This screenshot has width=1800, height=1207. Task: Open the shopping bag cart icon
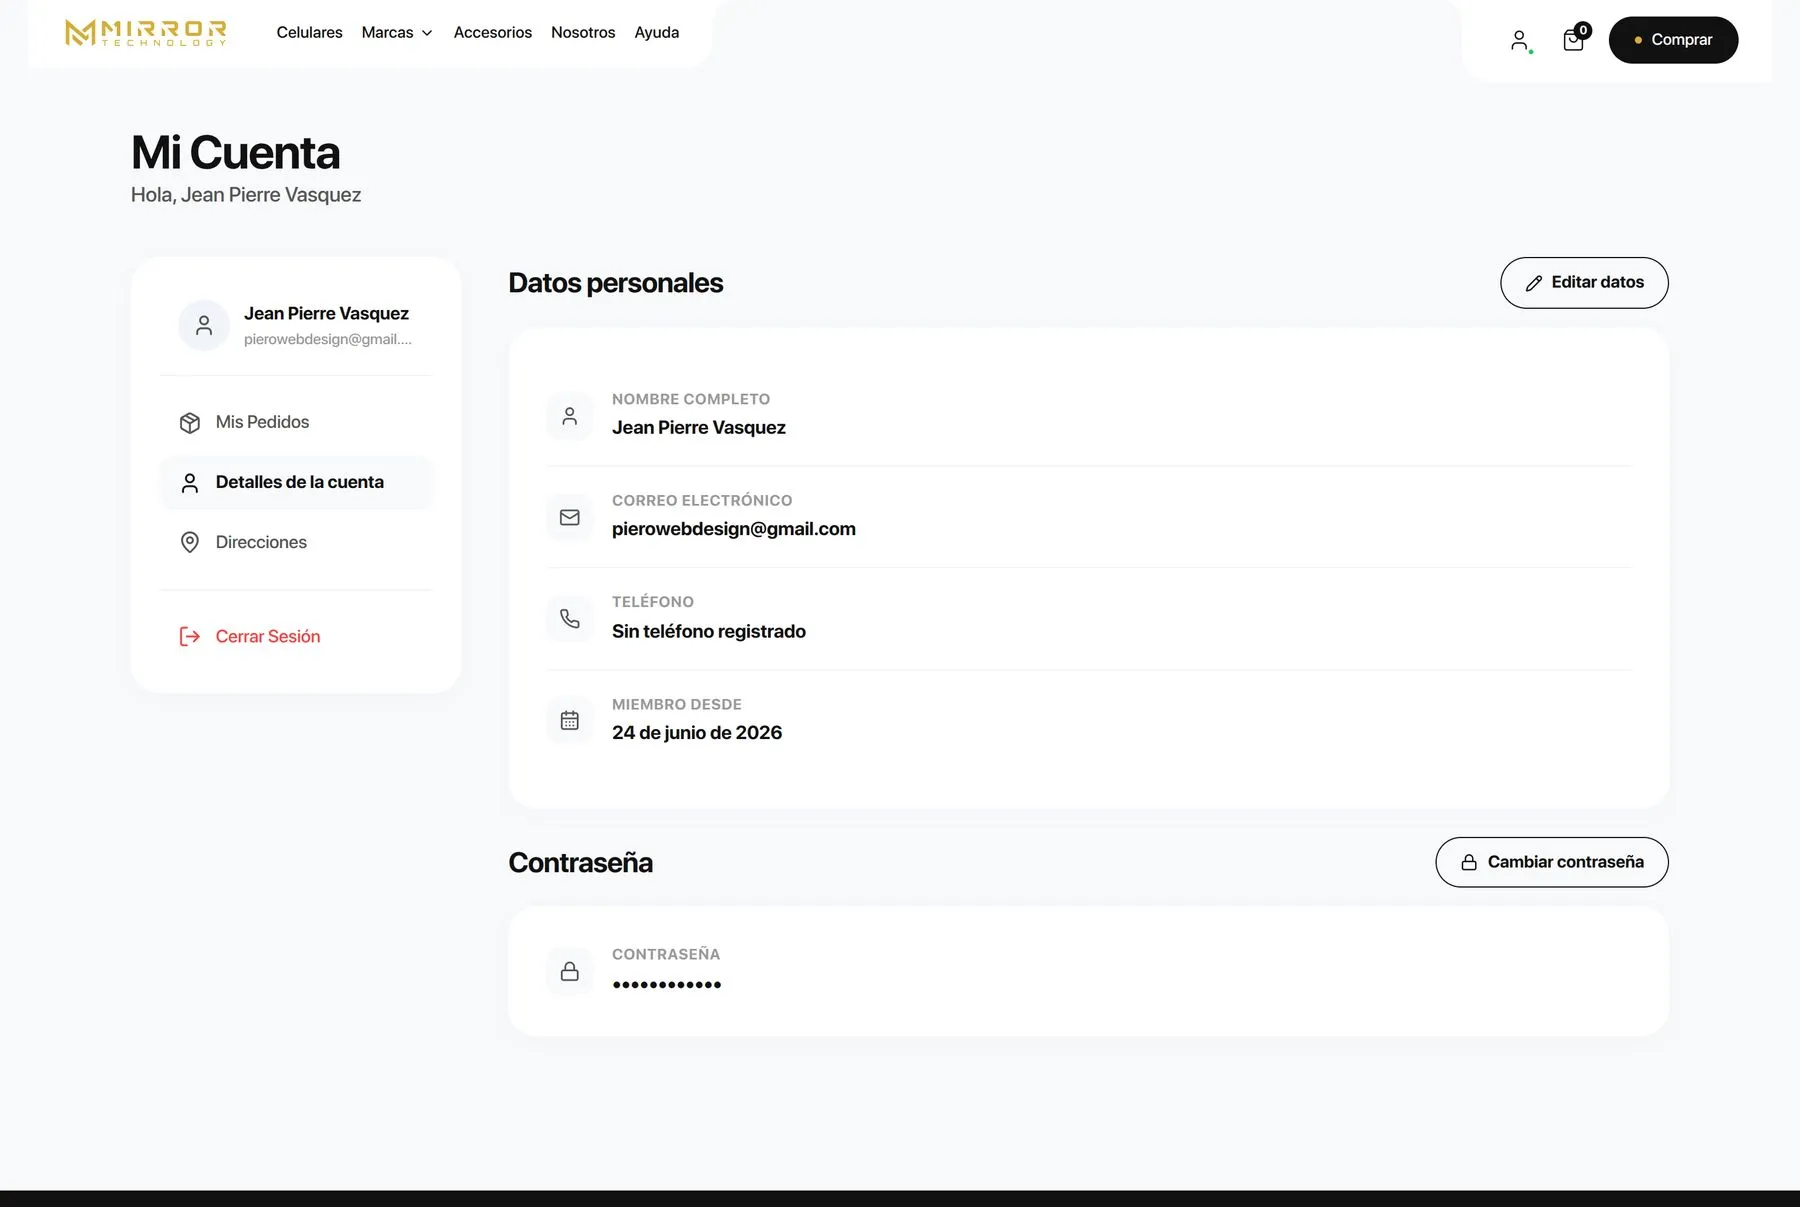pyautogui.click(x=1574, y=39)
